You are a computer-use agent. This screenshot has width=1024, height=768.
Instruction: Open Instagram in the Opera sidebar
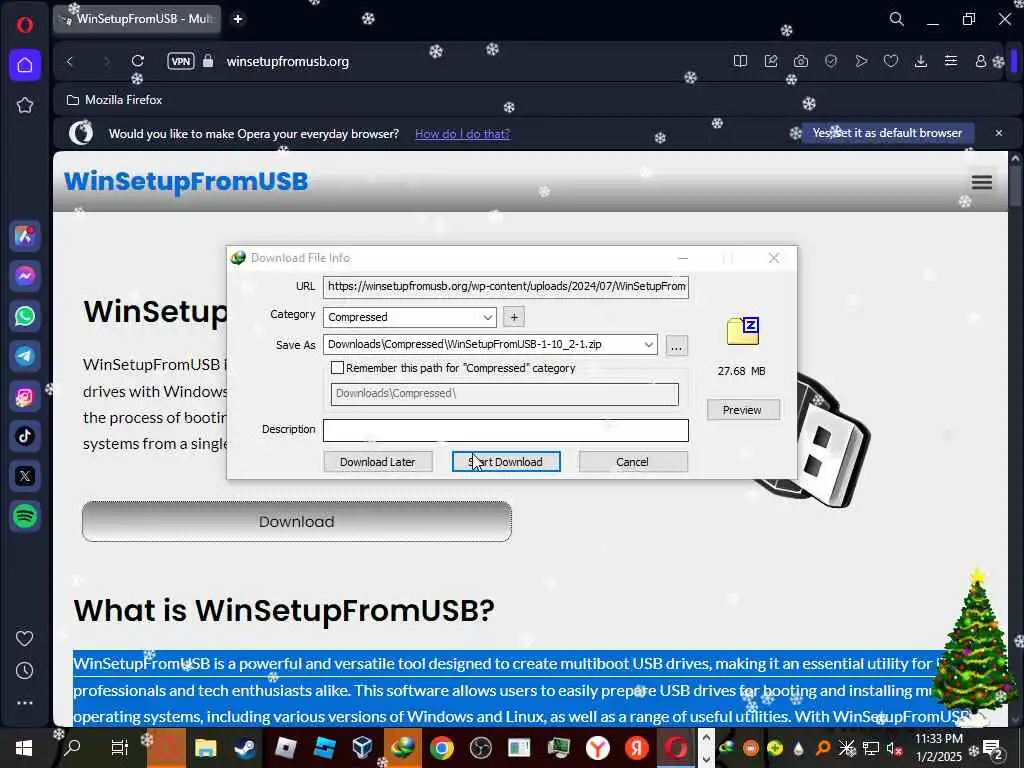(x=25, y=396)
